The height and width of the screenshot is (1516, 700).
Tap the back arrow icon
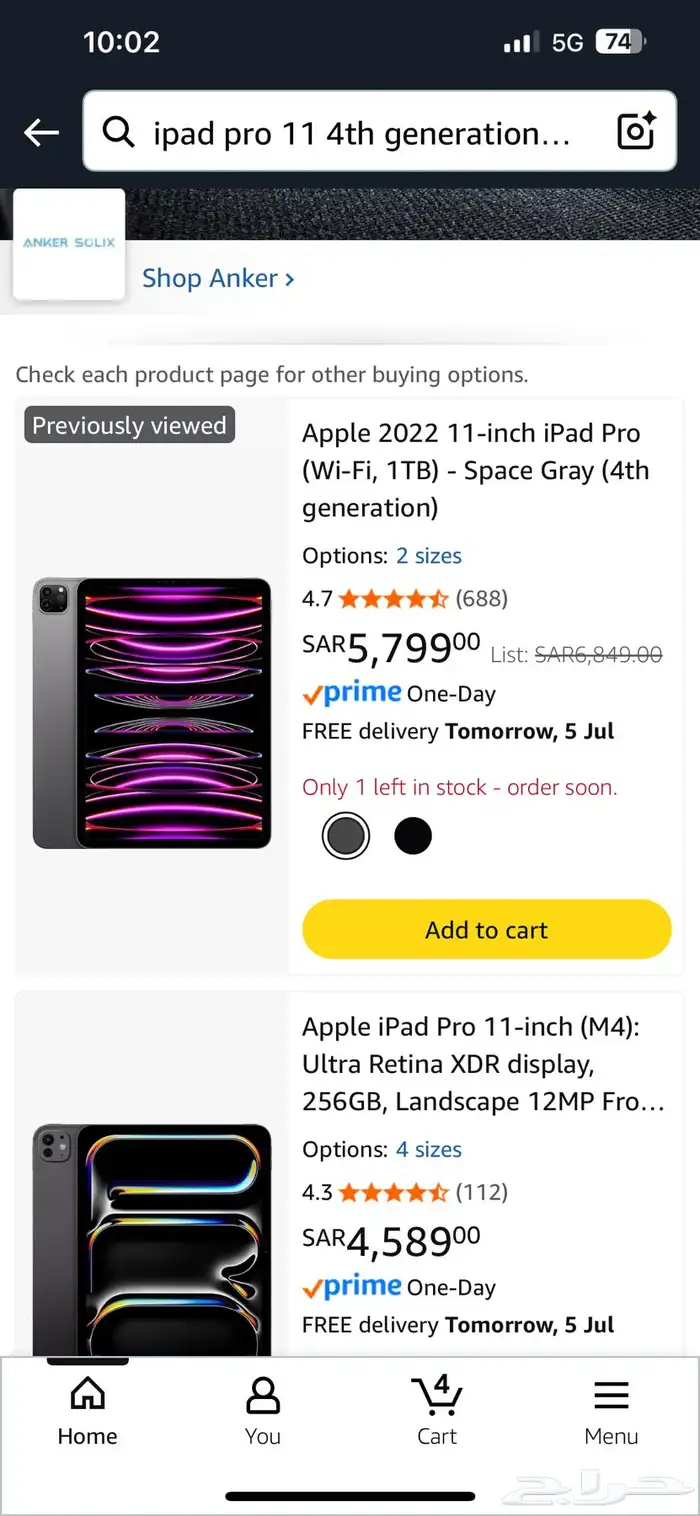click(41, 132)
